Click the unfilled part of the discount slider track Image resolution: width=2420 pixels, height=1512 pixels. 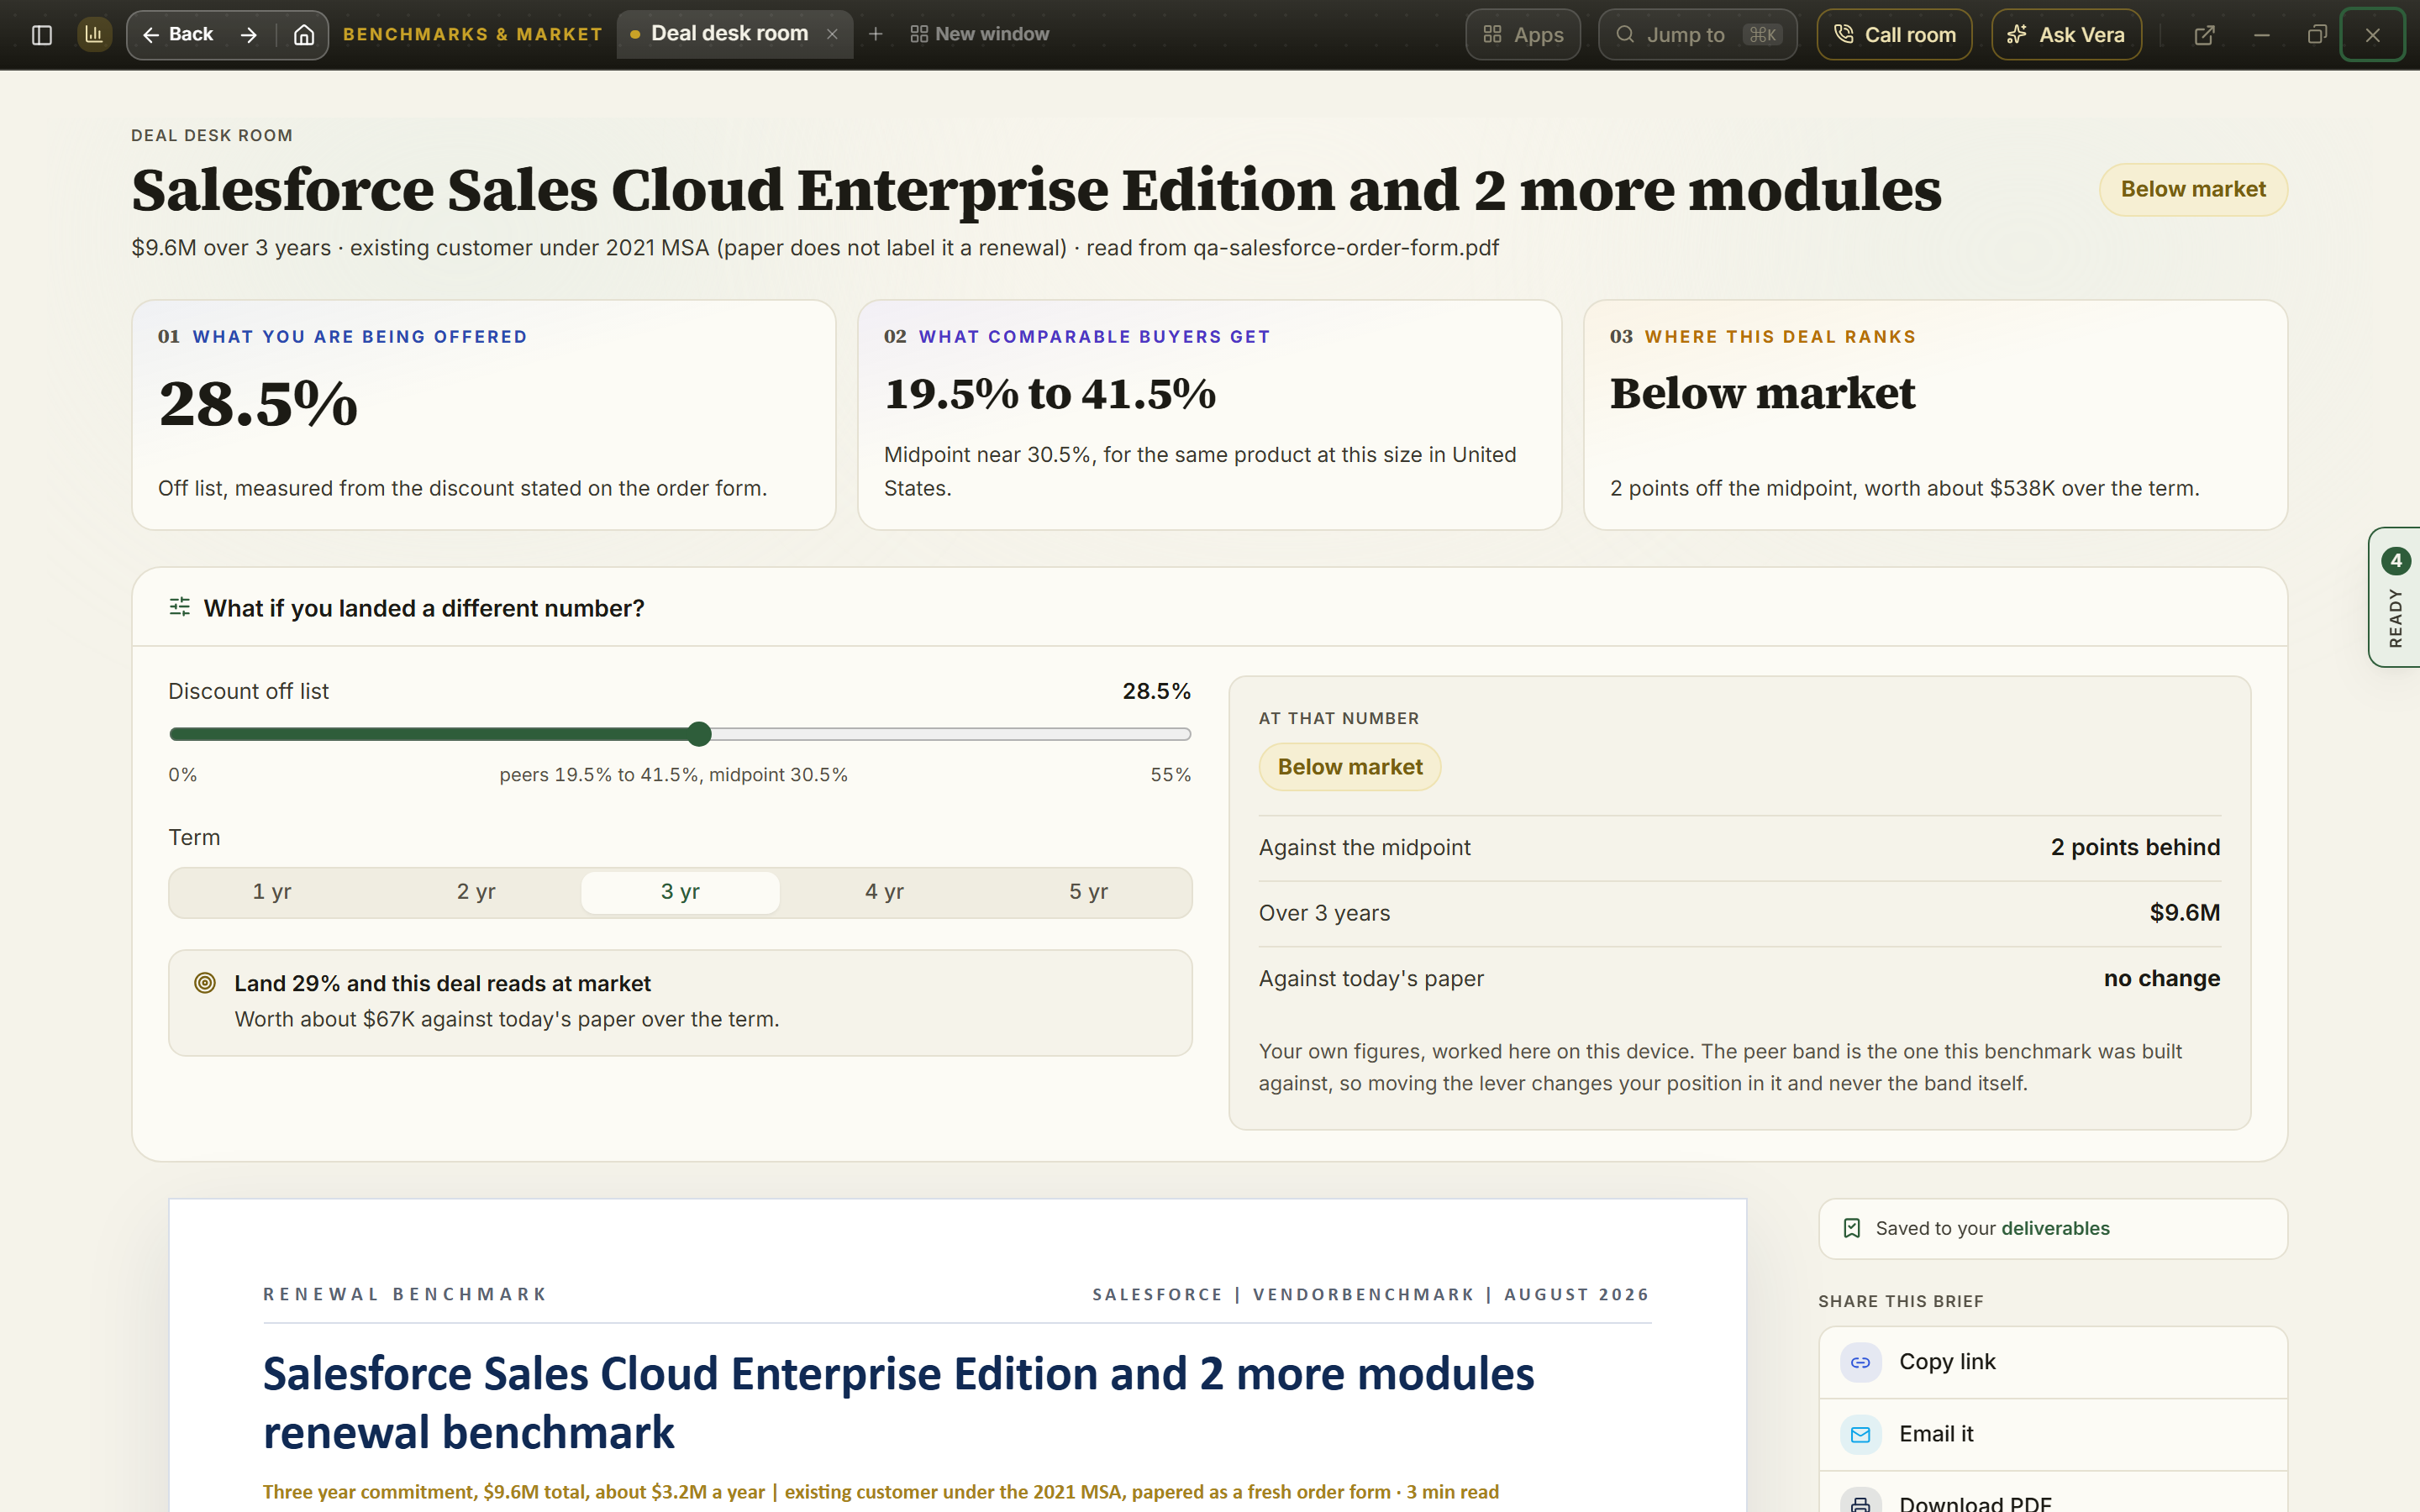pos(951,734)
